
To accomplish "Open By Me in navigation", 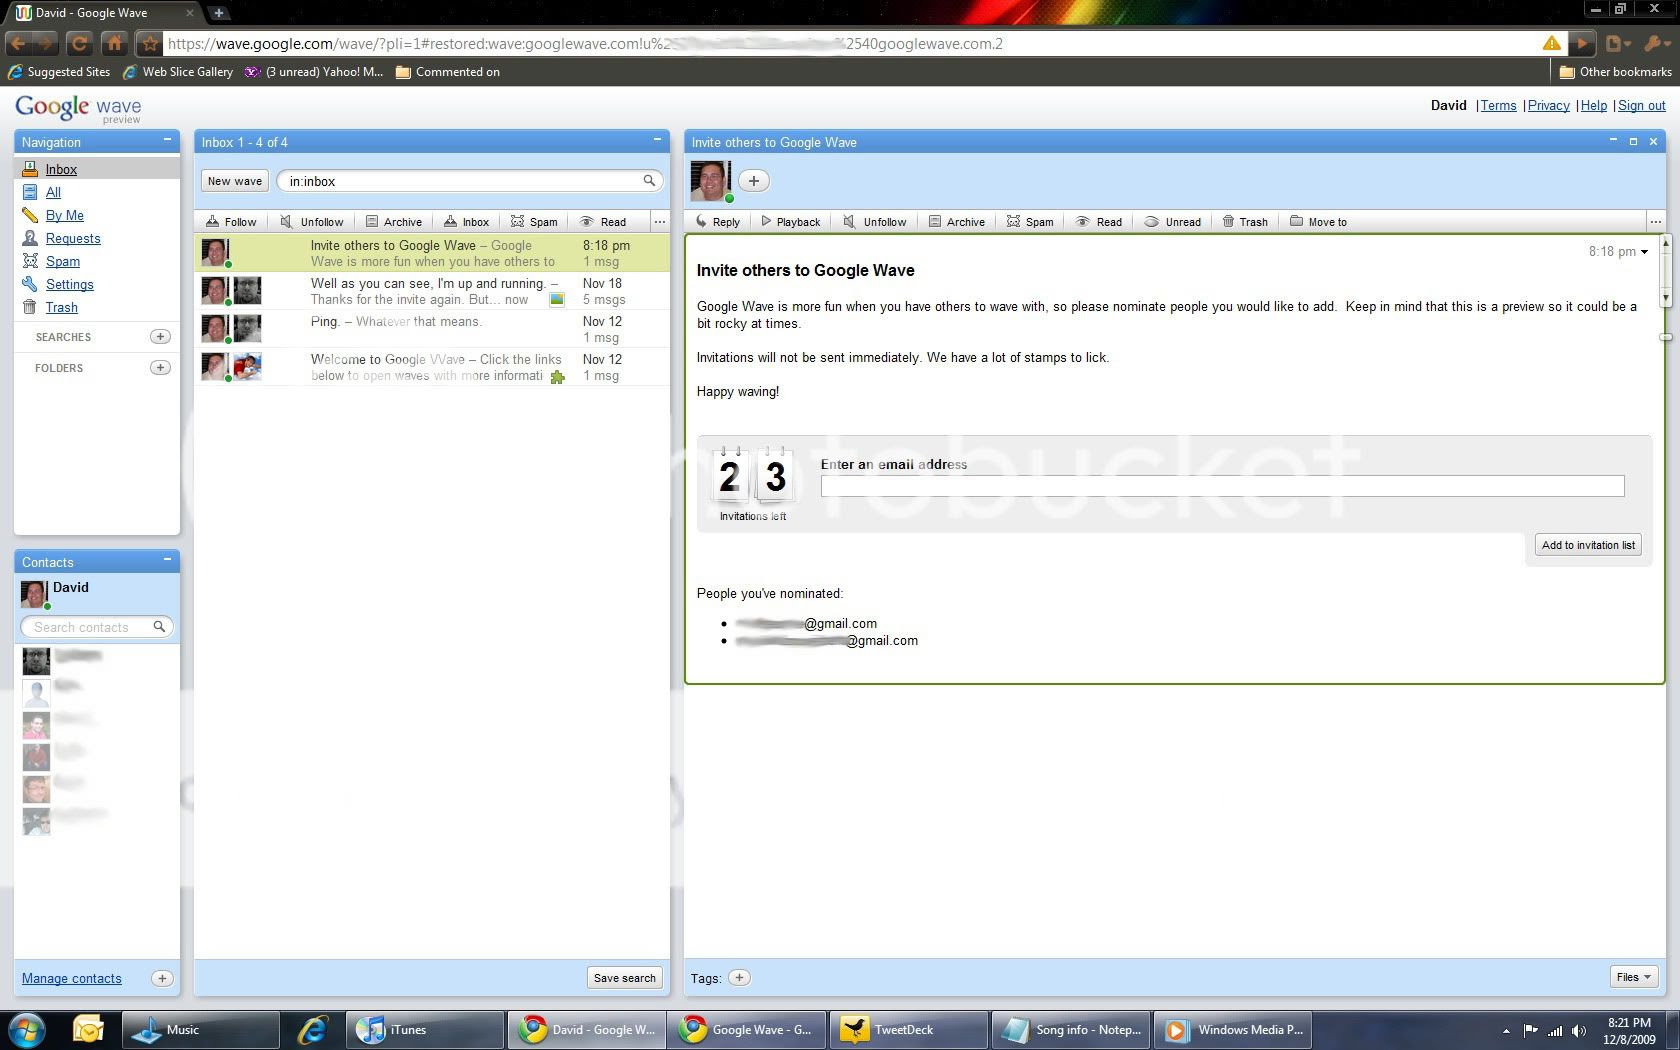I will tap(65, 215).
